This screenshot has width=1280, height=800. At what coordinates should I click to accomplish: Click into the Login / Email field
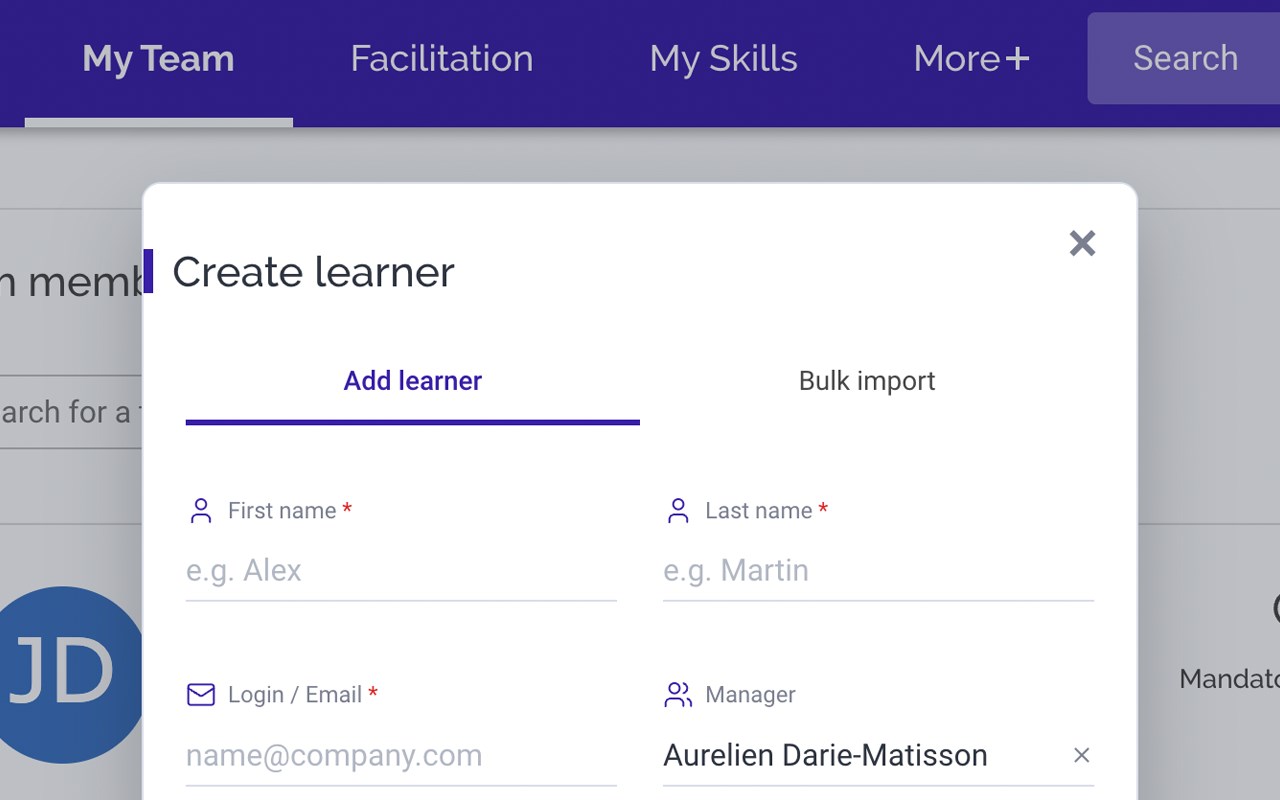click(x=401, y=755)
